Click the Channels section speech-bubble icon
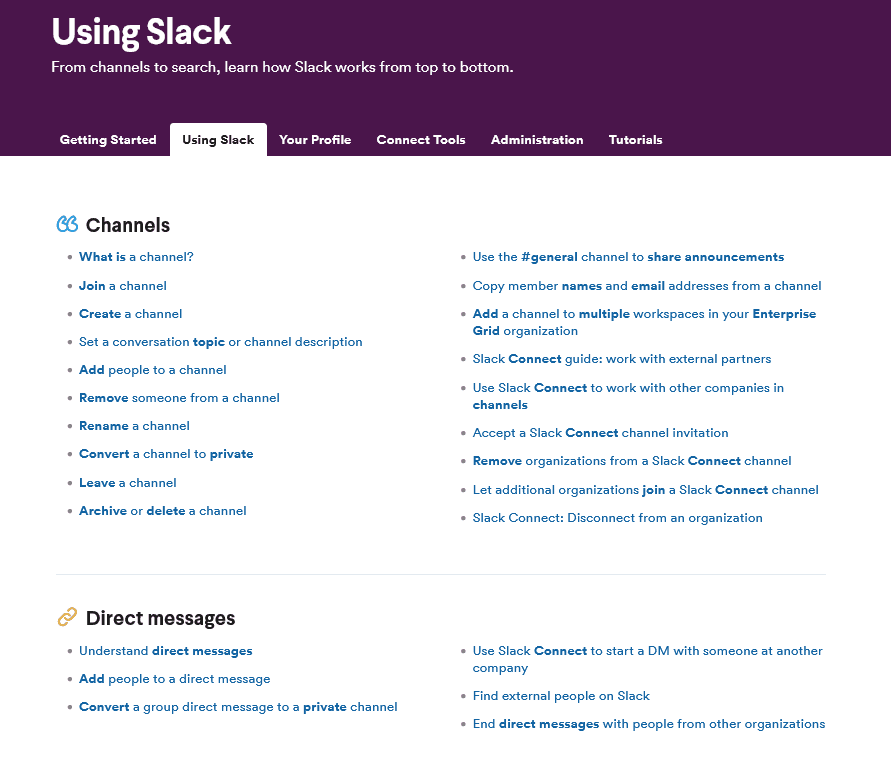The height and width of the screenshot is (758, 891). click(x=67, y=225)
